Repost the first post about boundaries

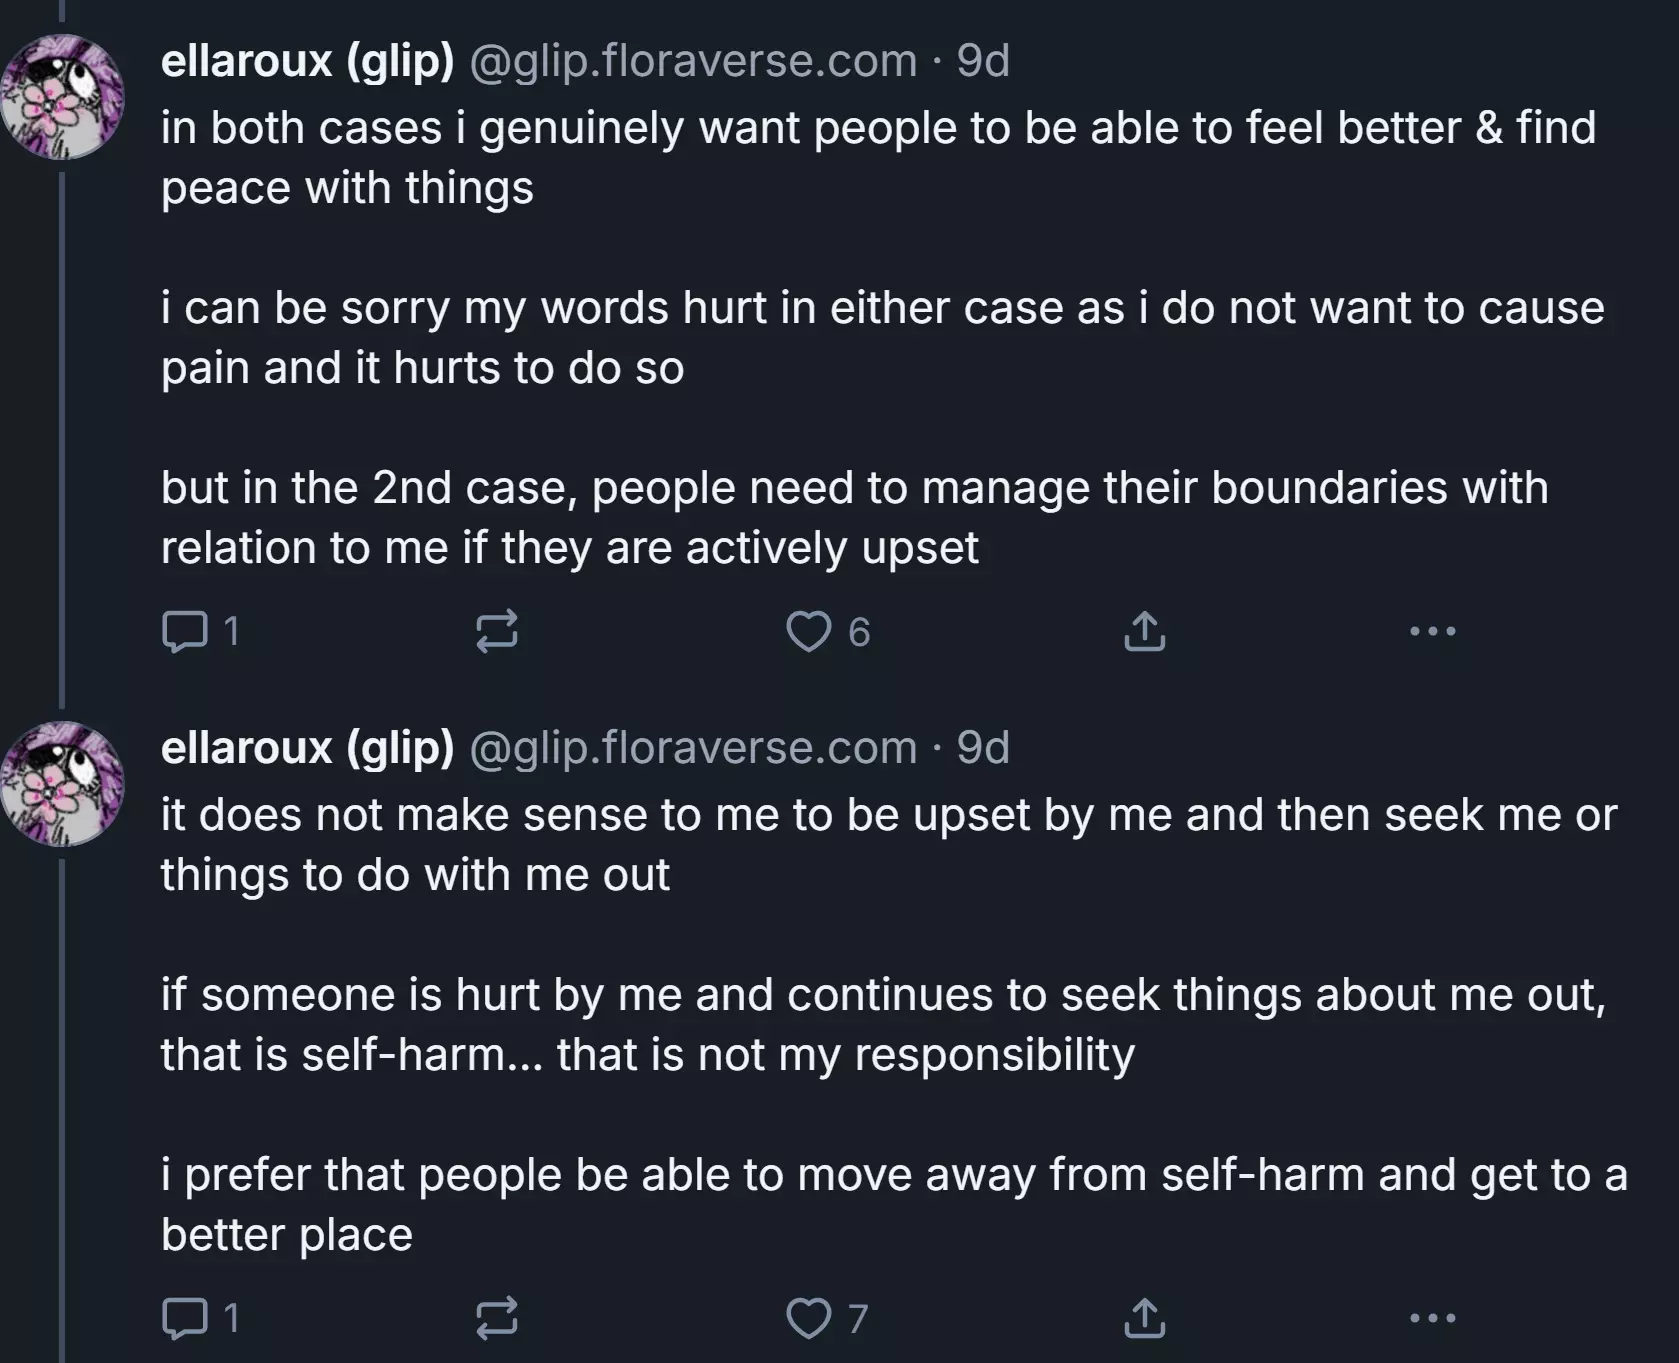[x=497, y=631]
